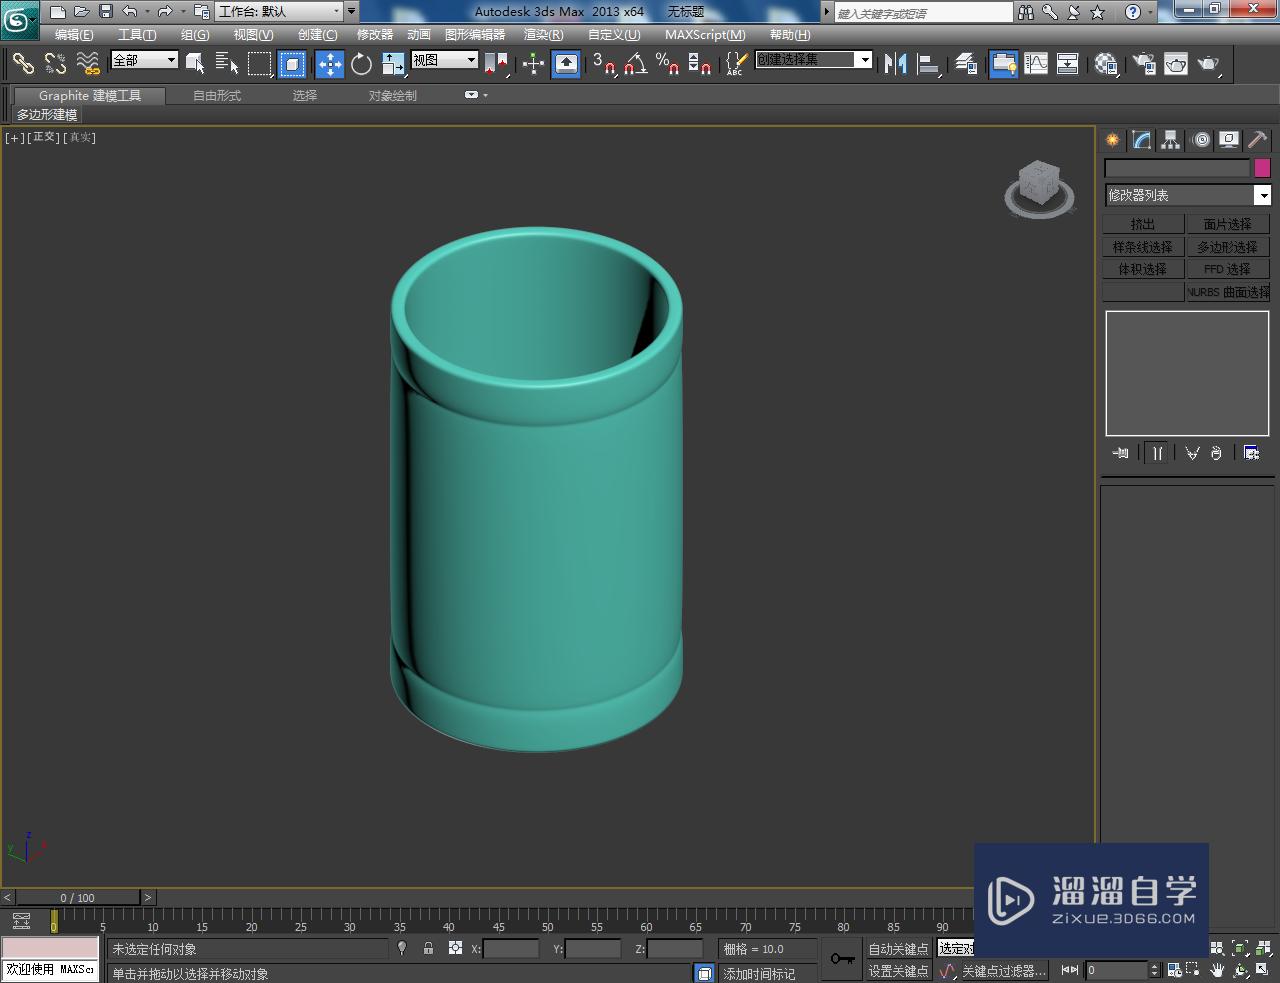Switch to the Create command panel tab

click(1112, 140)
